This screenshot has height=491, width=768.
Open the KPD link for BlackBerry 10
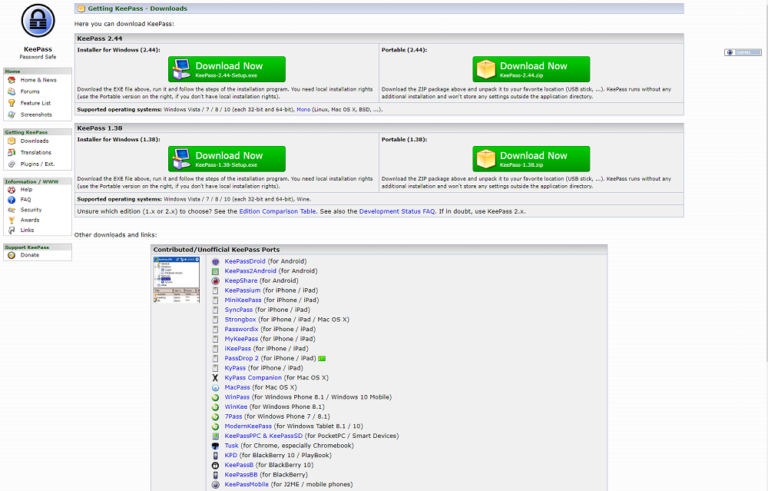(x=231, y=456)
